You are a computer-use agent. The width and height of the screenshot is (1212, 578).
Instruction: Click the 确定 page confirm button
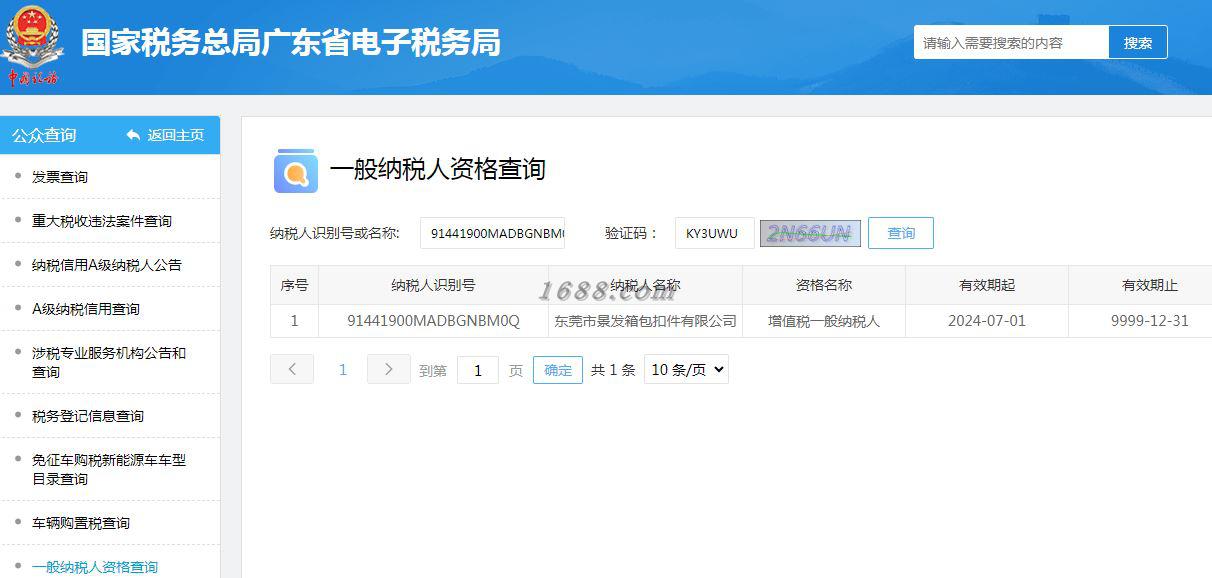click(558, 370)
